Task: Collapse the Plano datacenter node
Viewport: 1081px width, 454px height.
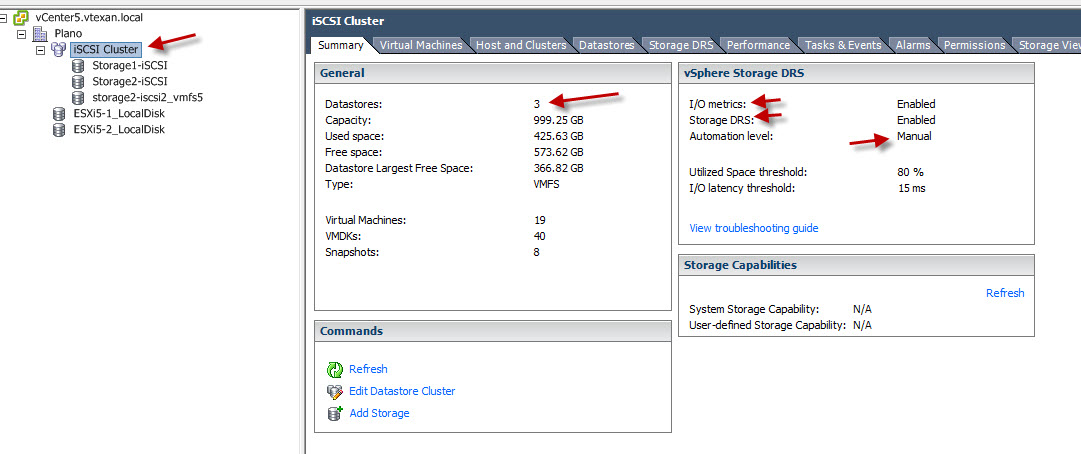Action: 21,34
